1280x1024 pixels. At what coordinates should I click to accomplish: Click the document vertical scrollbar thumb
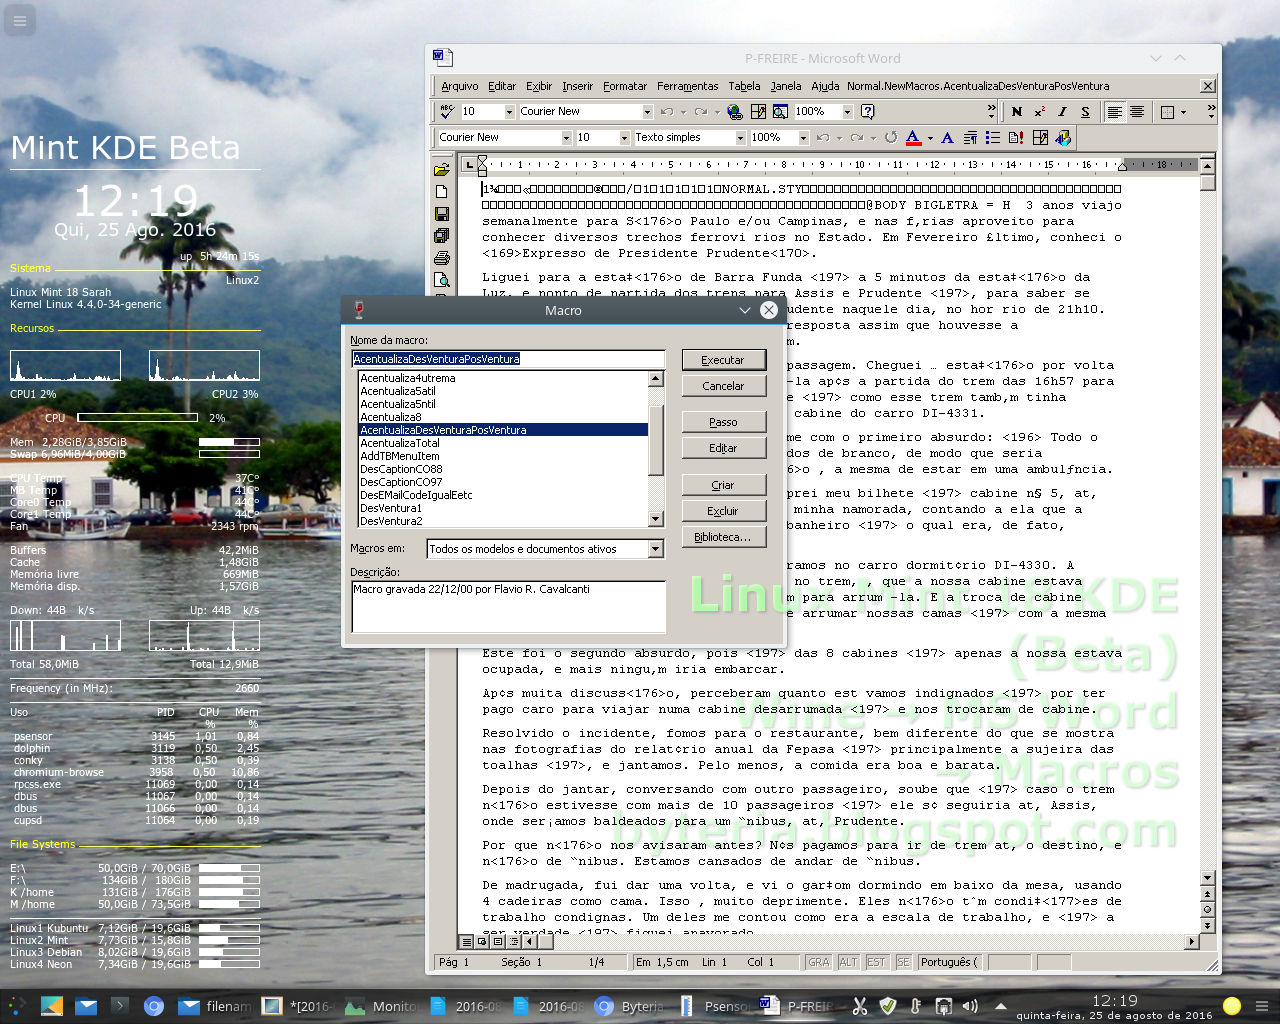tap(1207, 183)
